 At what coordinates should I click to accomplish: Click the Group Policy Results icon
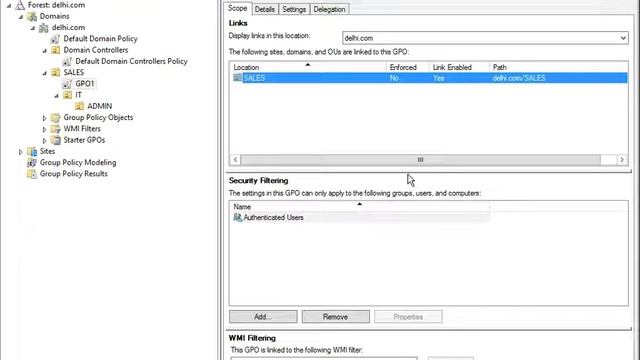coord(32,174)
